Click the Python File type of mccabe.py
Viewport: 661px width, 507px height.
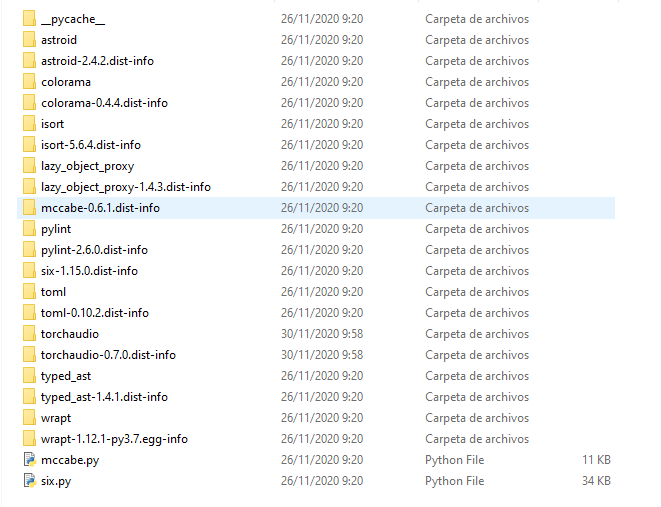(454, 460)
